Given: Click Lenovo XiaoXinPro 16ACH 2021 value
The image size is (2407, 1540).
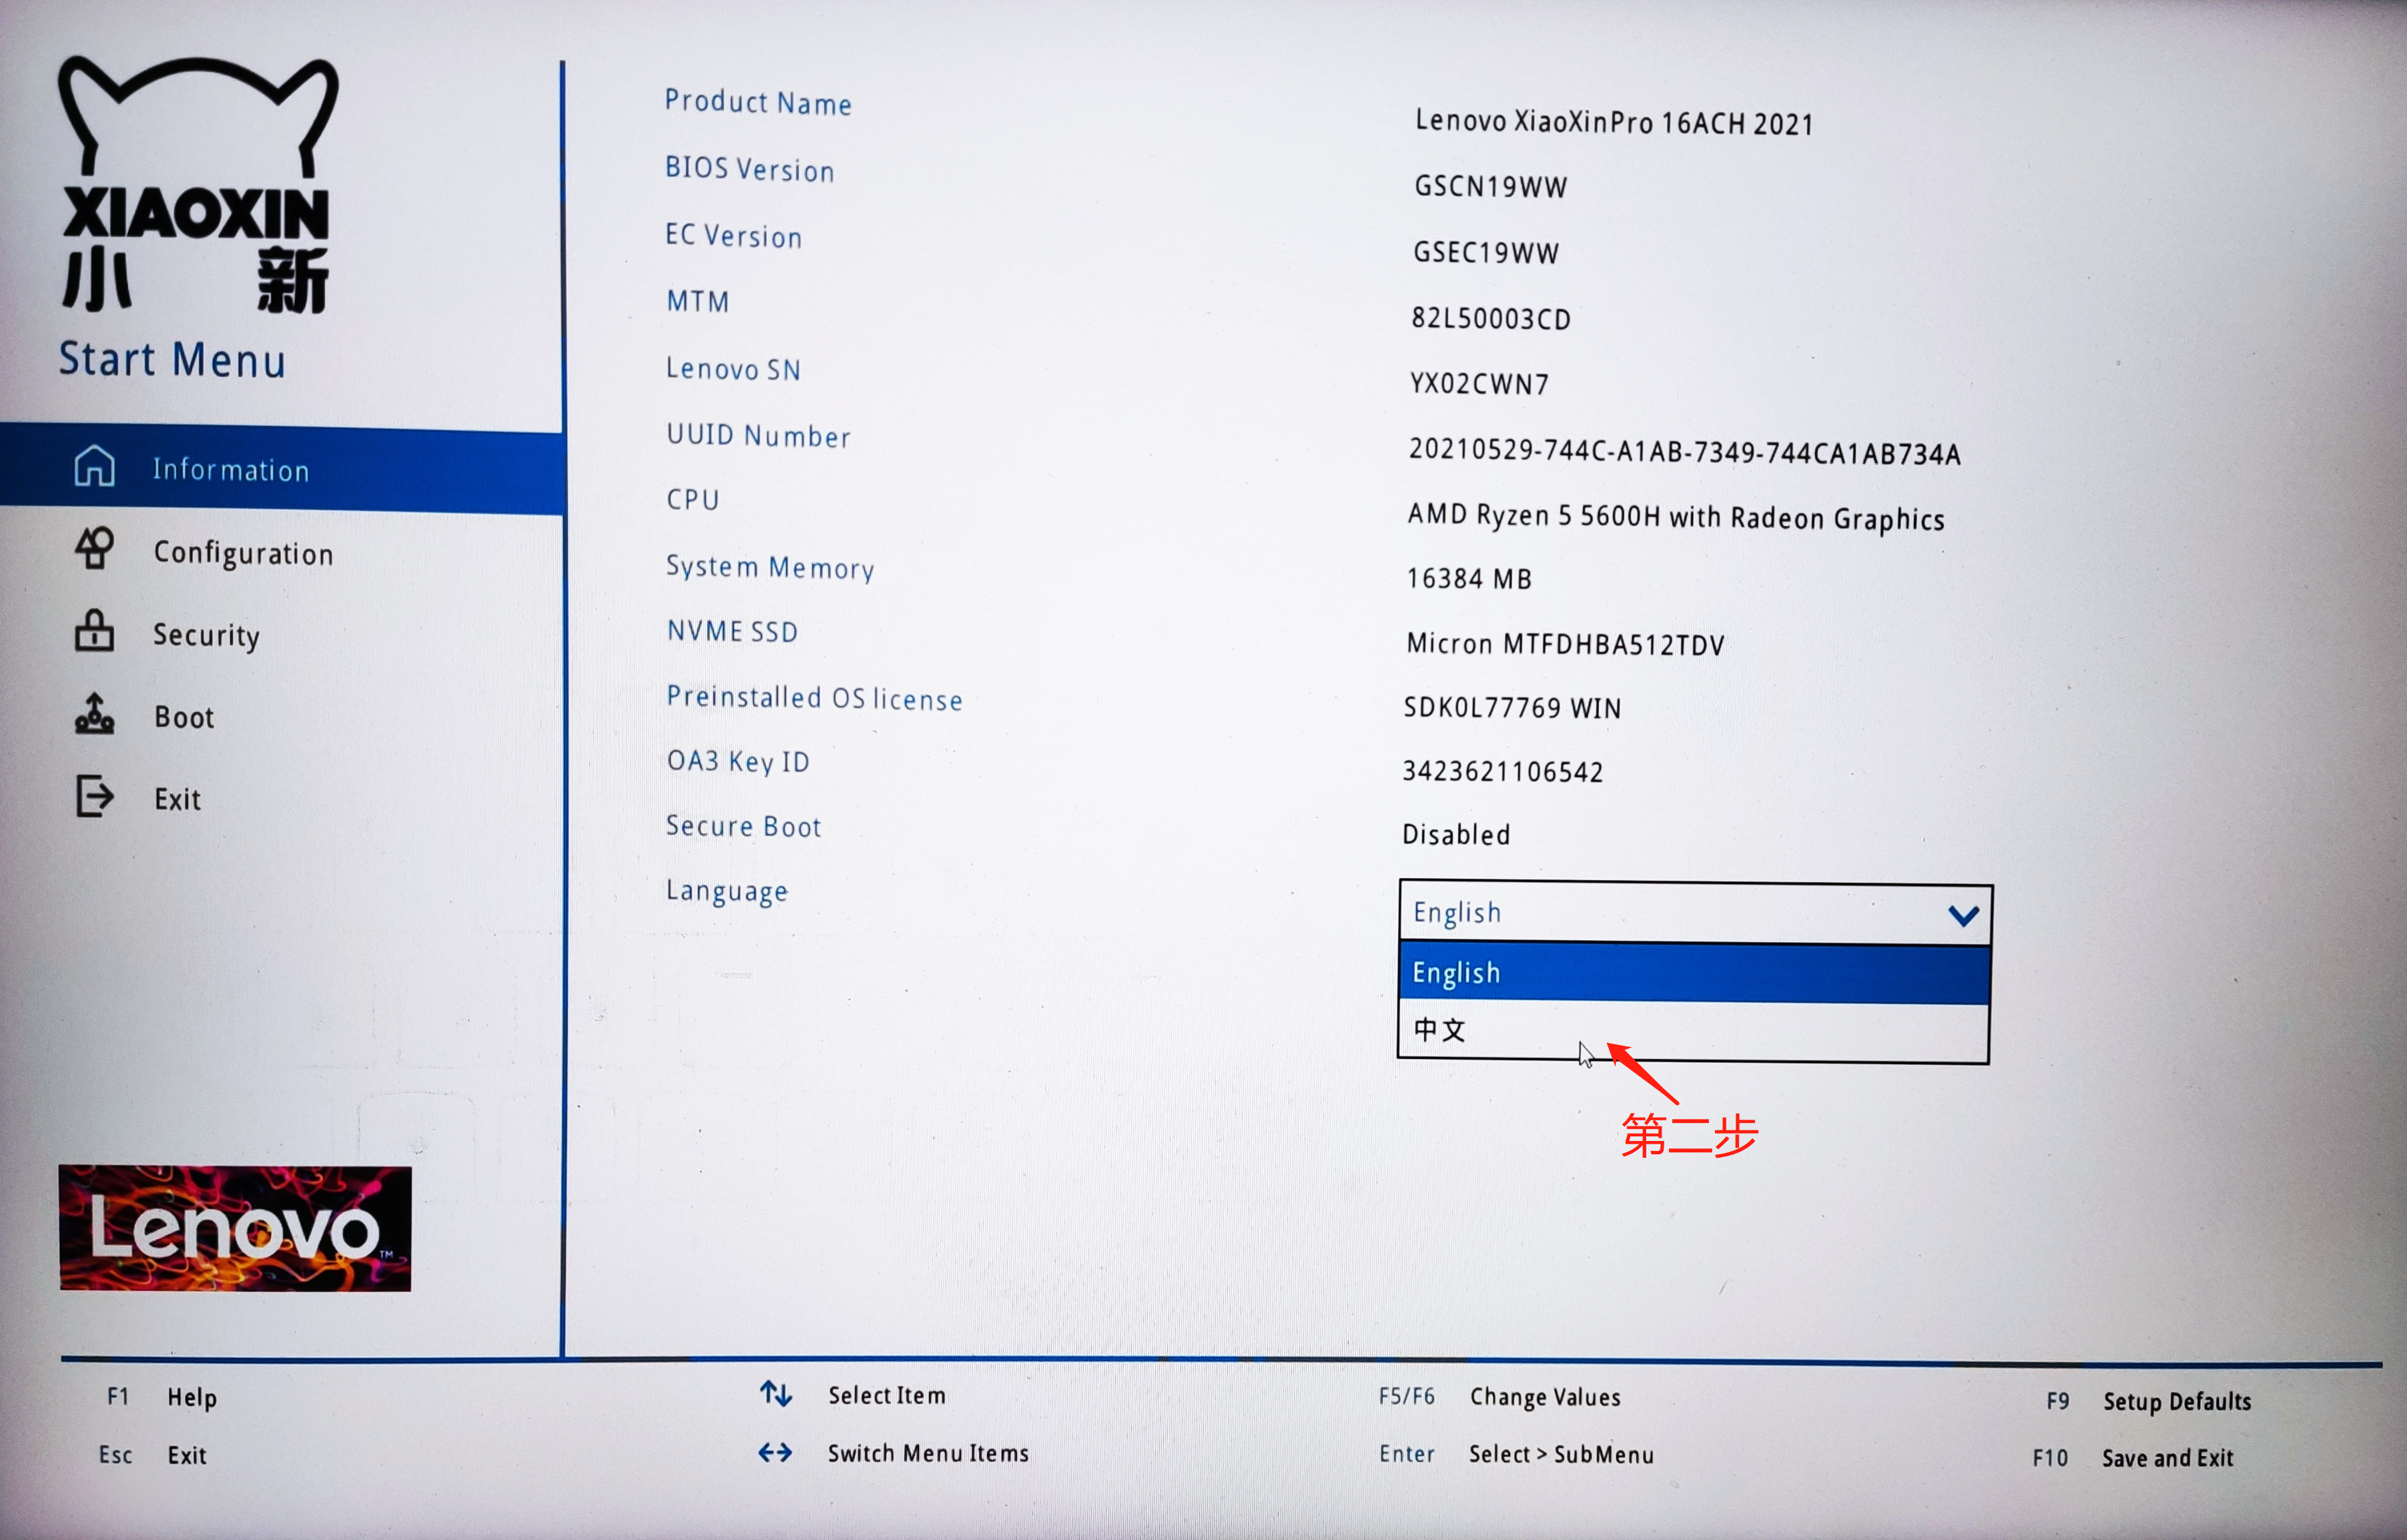Looking at the screenshot, I should [x=1613, y=122].
